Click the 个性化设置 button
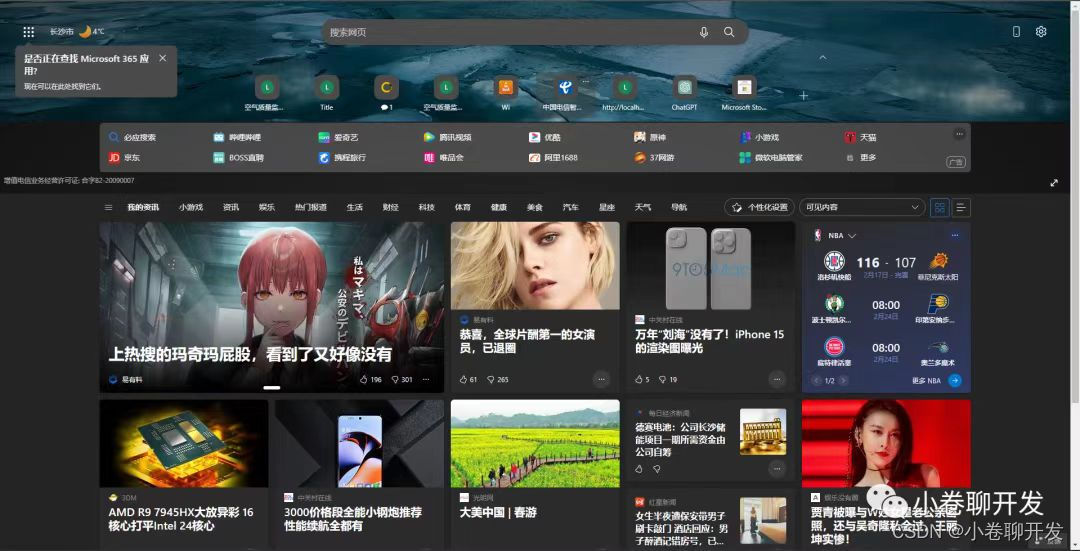 759,207
